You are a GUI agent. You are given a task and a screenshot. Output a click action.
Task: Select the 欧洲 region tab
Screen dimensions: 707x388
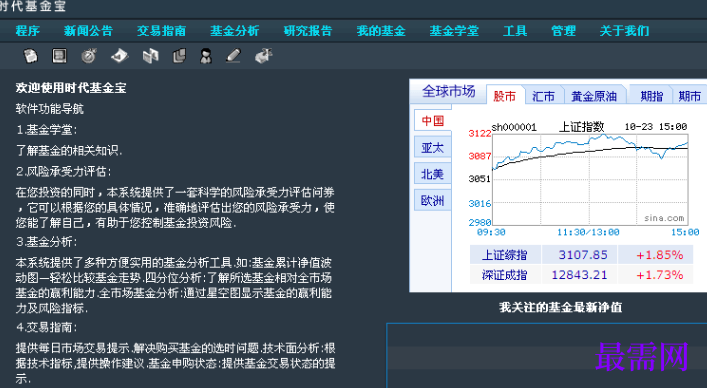pyautogui.click(x=432, y=201)
